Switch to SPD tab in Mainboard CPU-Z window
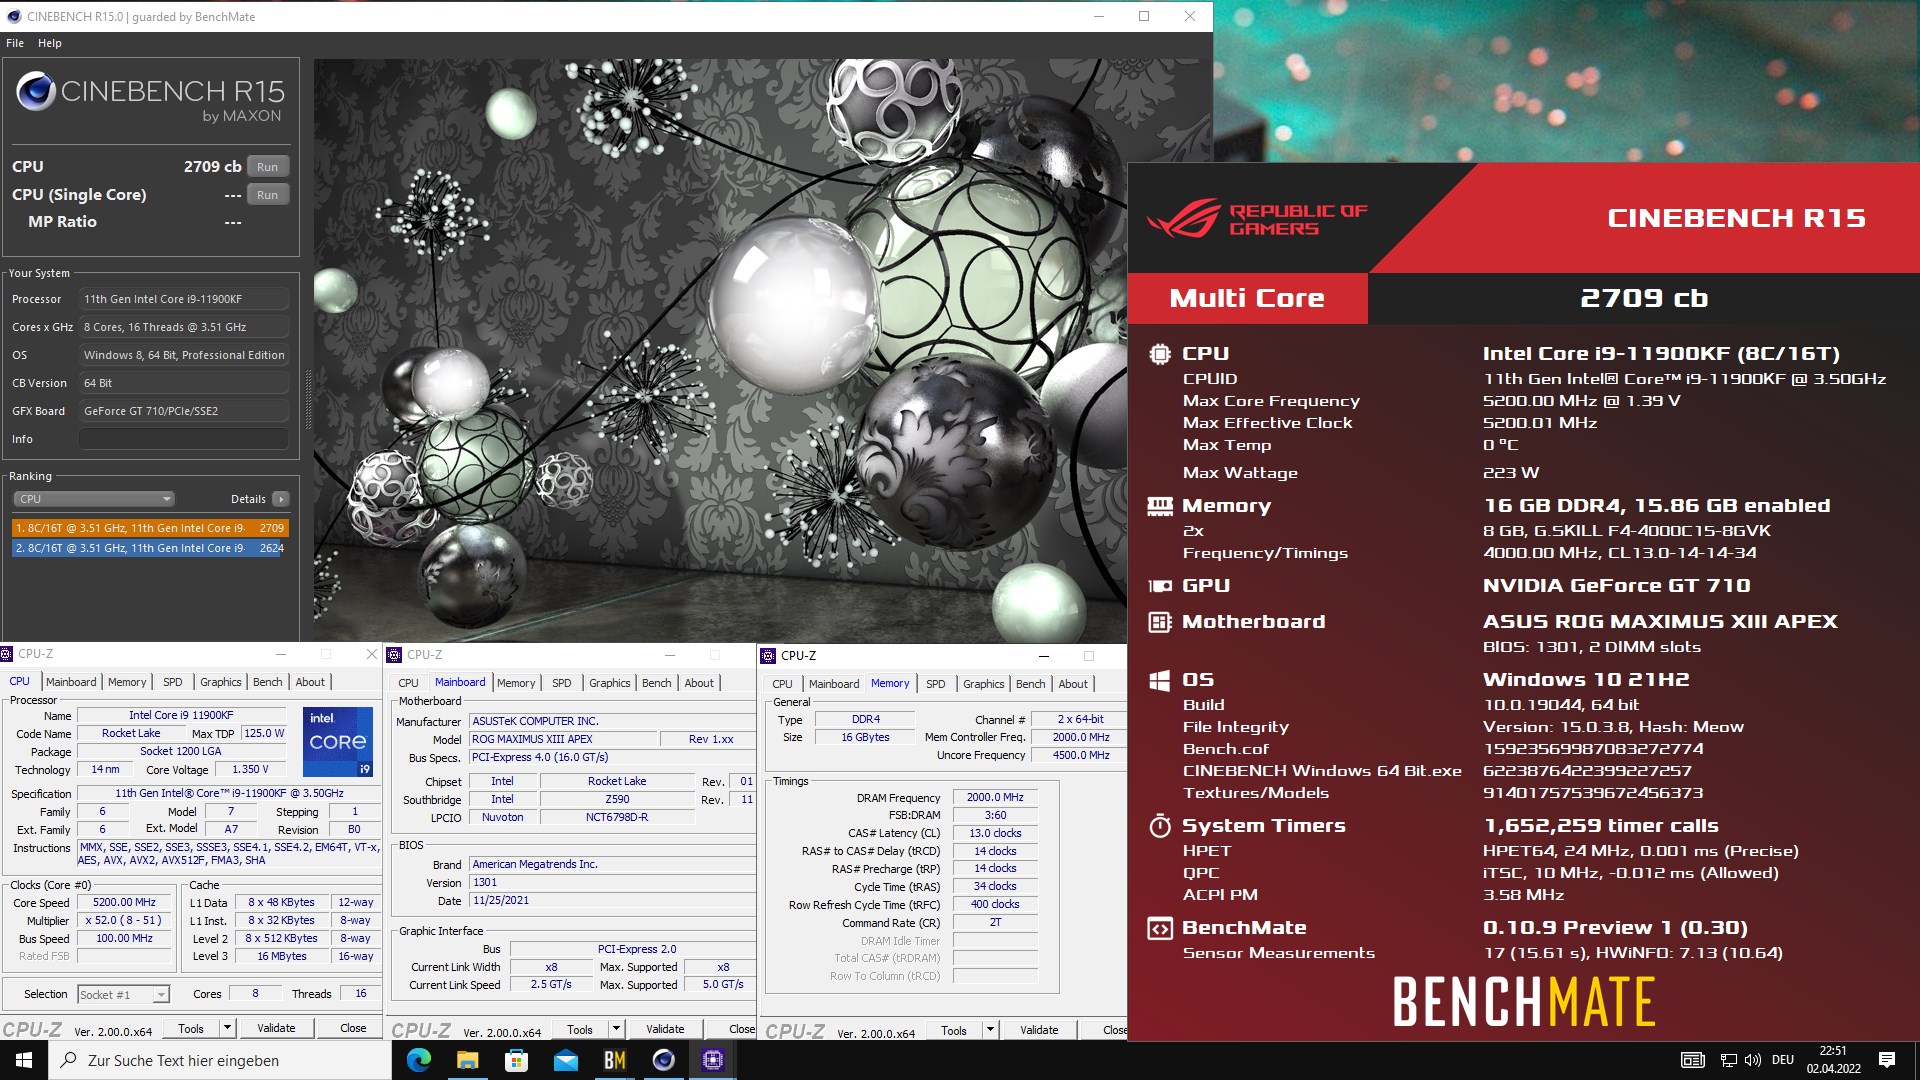The width and height of the screenshot is (1920, 1080). click(x=562, y=683)
